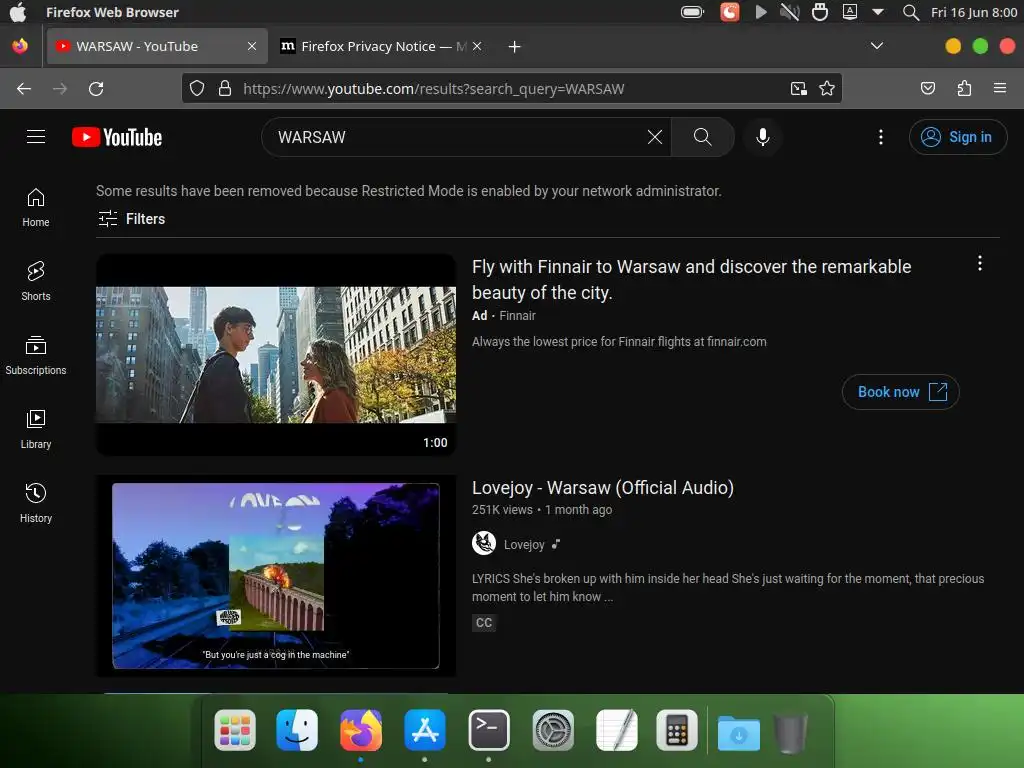Viewport: 1024px width, 768px height.
Task: Click the Lovejoy channel avatar
Action: pyautogui.click(x=484, y=543)
